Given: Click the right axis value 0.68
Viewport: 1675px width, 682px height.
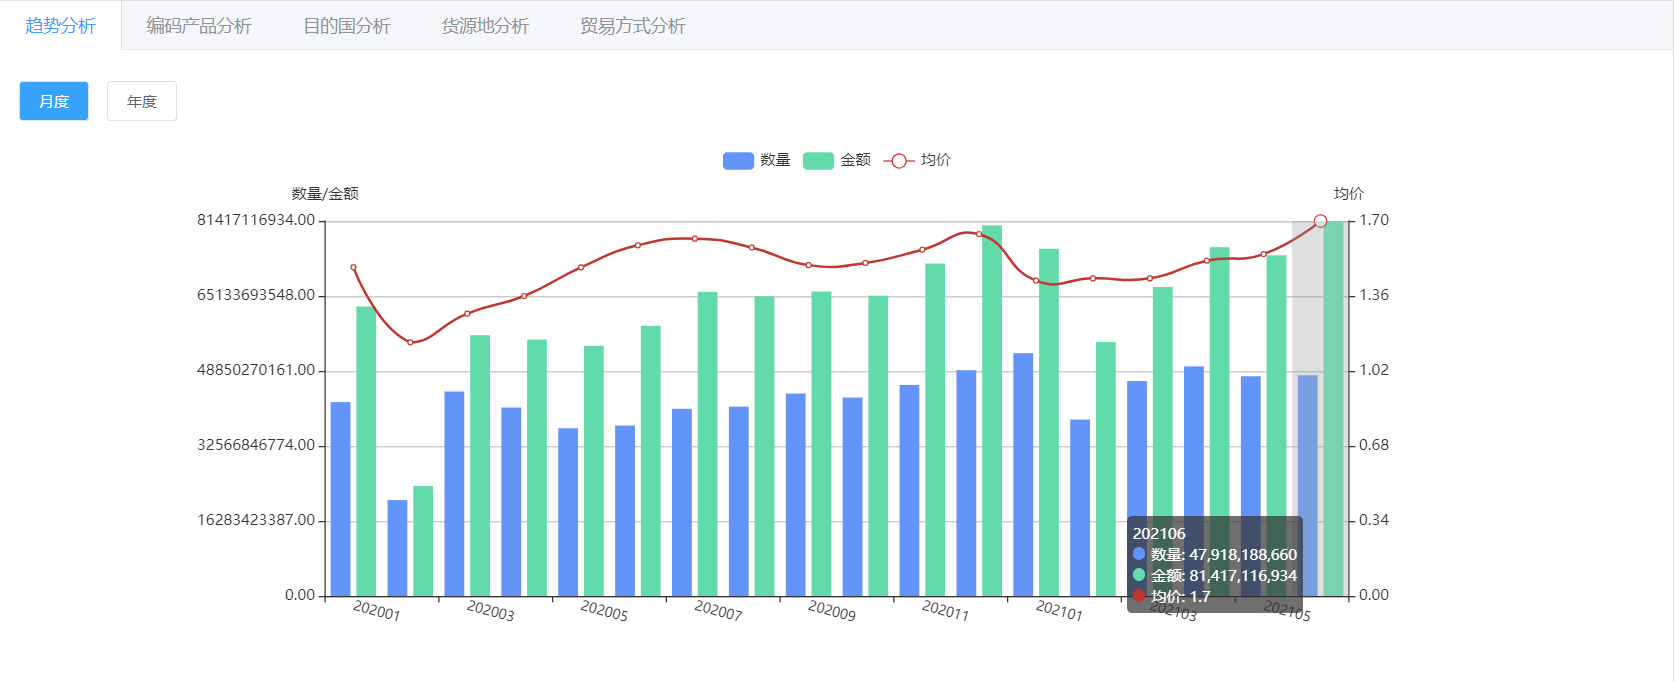Looking at the screenshot, I should tap(1374, 445).
